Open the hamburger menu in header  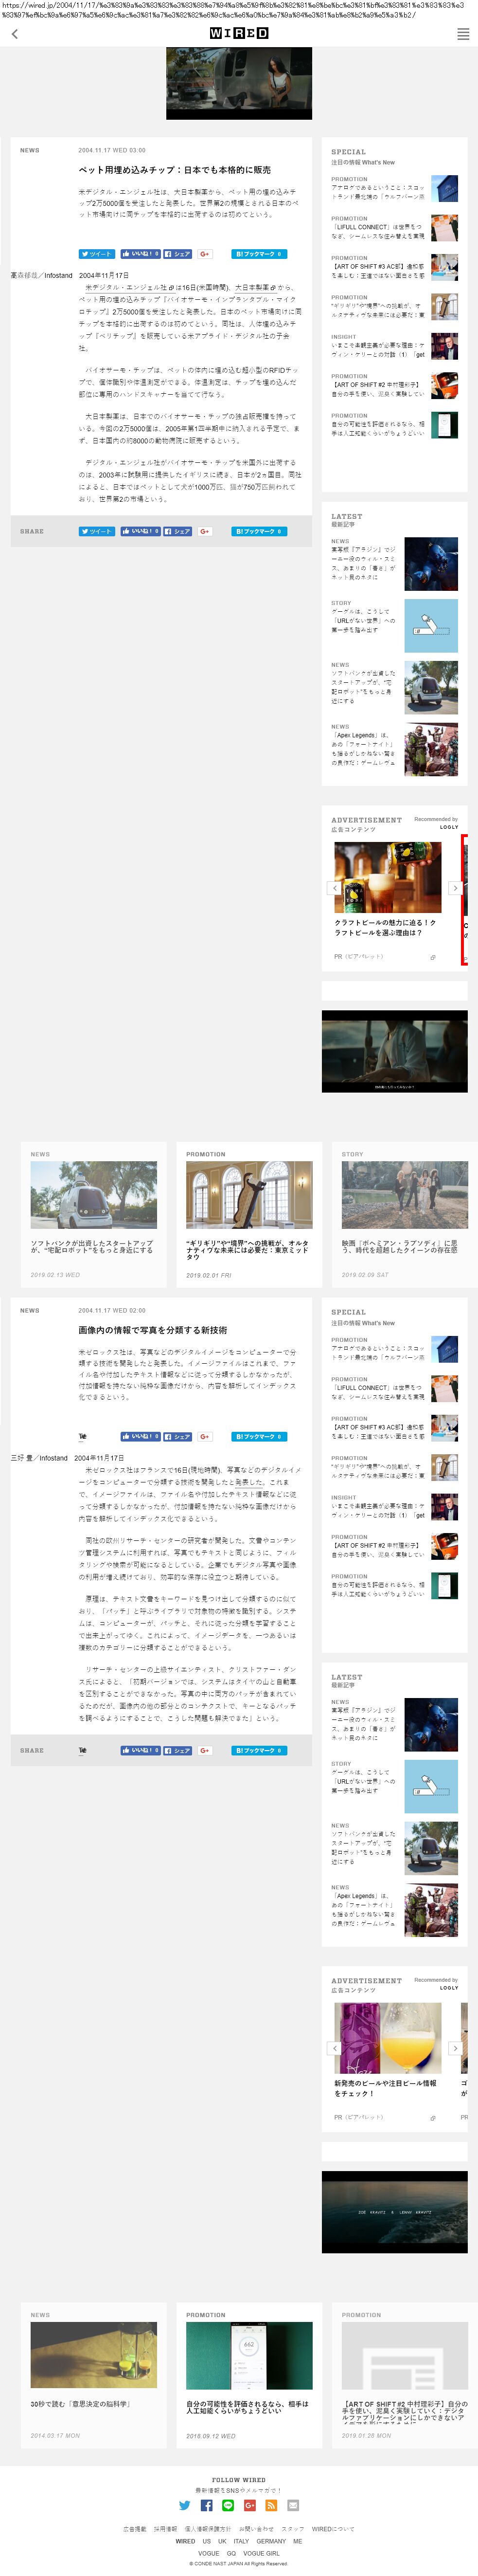pos(463,34)
